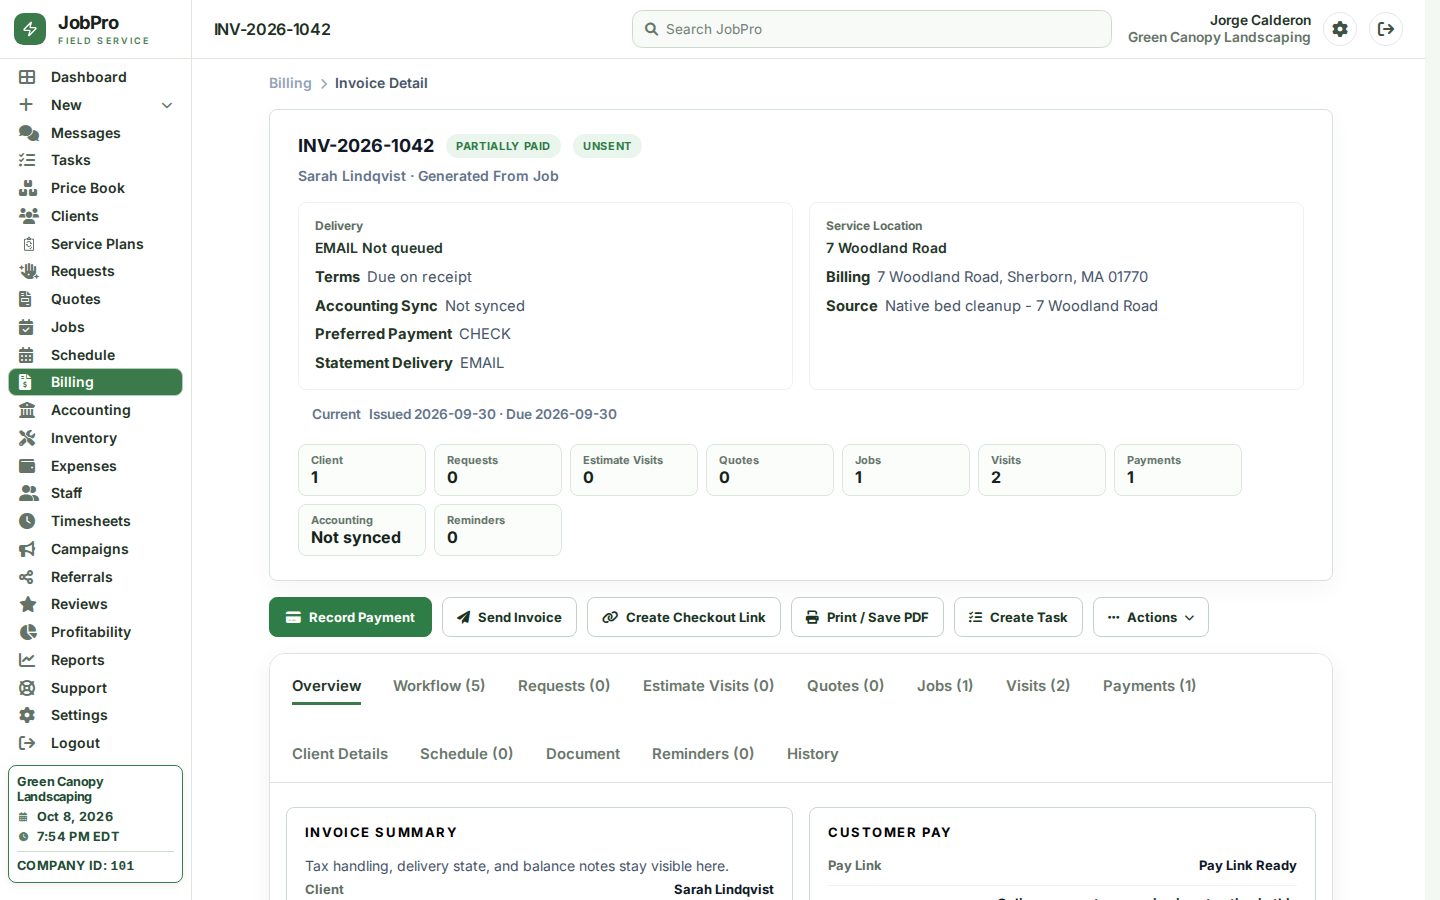Click Logout in the sidebar
Viewport: 1440px width, 900px height.
[95, 743]
